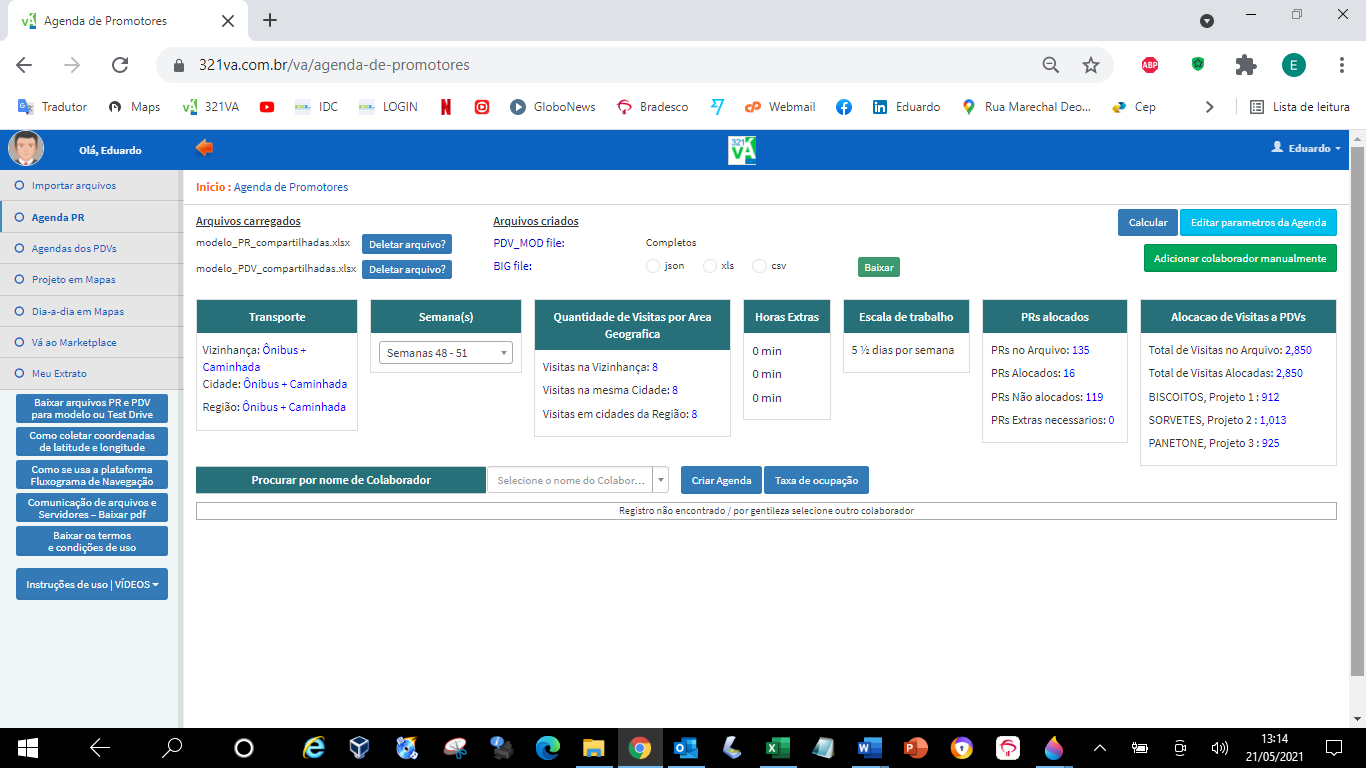Click the browser address bar URL
Screen dimensions: 1366x768
(x=334, y=65)
